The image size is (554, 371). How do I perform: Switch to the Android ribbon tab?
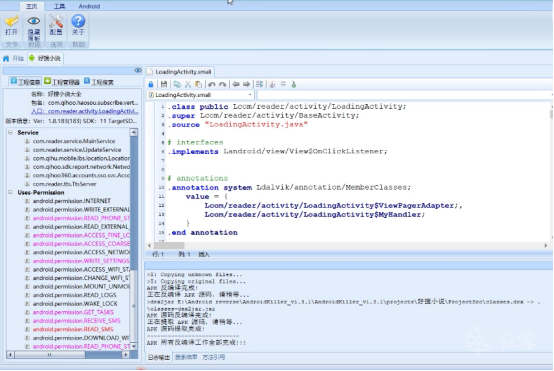(x=89, y=6)
